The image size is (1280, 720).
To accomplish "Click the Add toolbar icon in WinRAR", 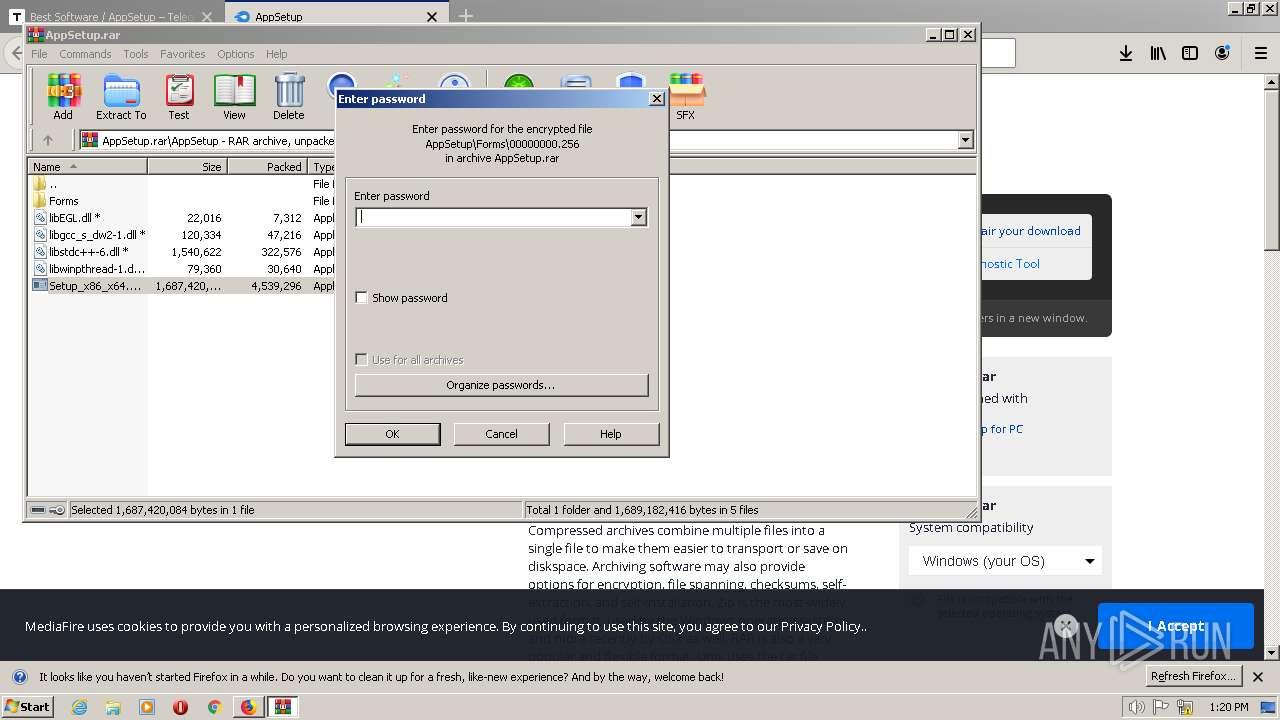I will [63, 97].
